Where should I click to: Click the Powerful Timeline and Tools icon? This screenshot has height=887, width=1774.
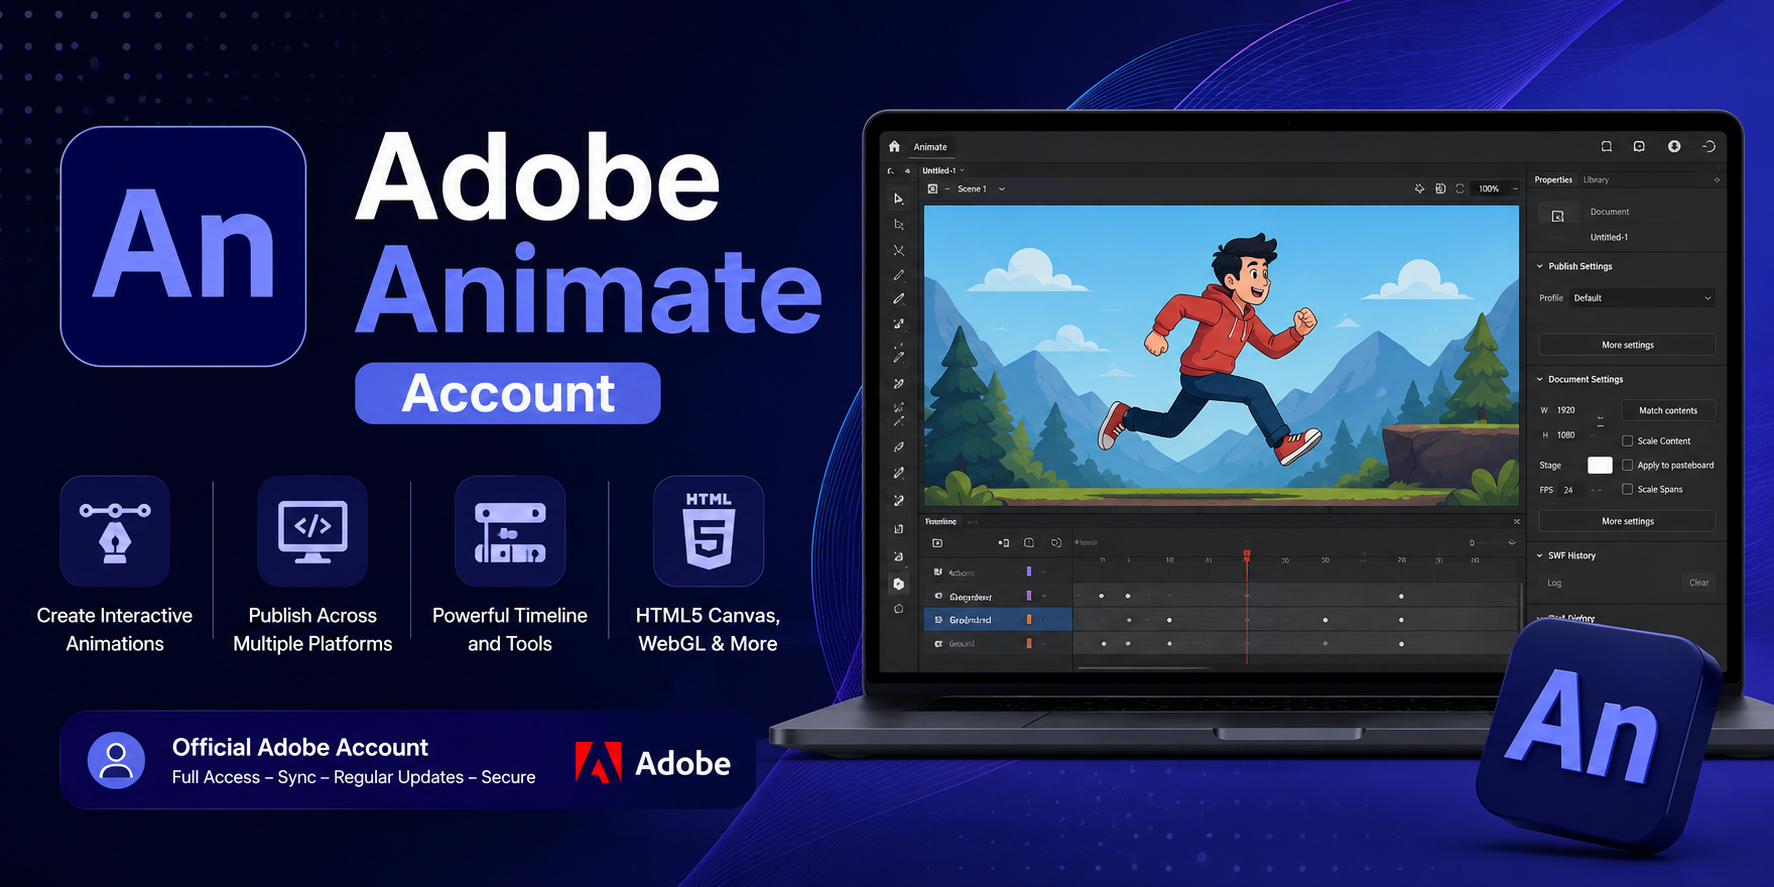[510, 531]
